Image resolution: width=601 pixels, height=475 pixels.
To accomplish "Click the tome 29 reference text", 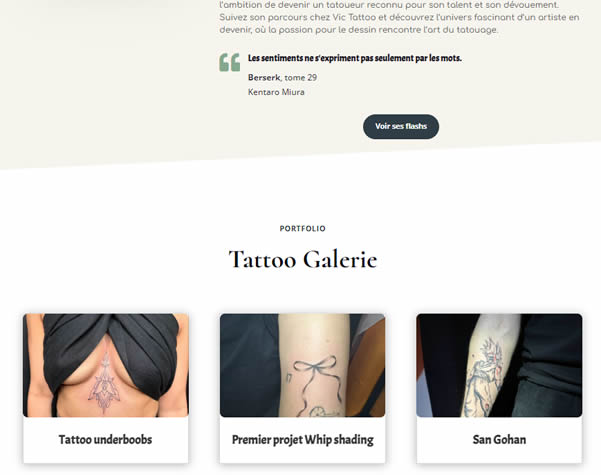I will [300, 77].
